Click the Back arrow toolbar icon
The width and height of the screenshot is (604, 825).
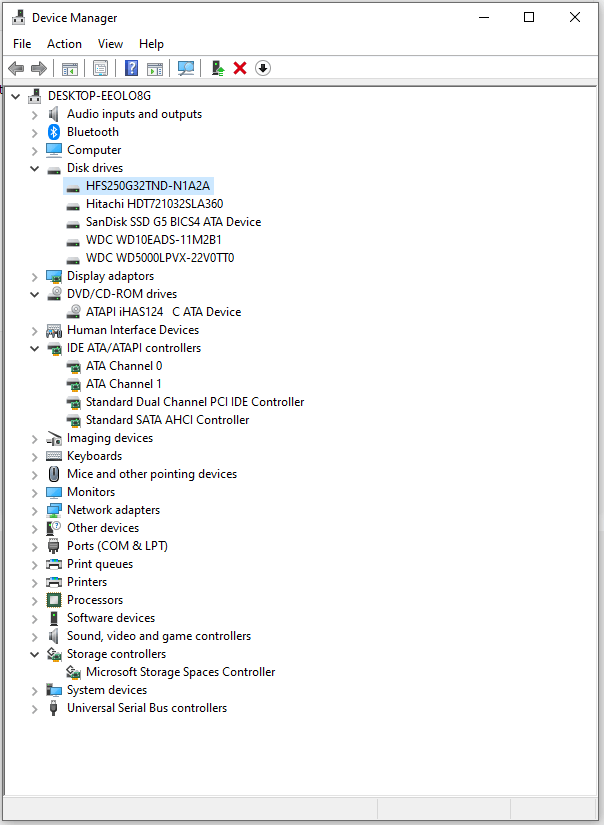coord(16,68)
